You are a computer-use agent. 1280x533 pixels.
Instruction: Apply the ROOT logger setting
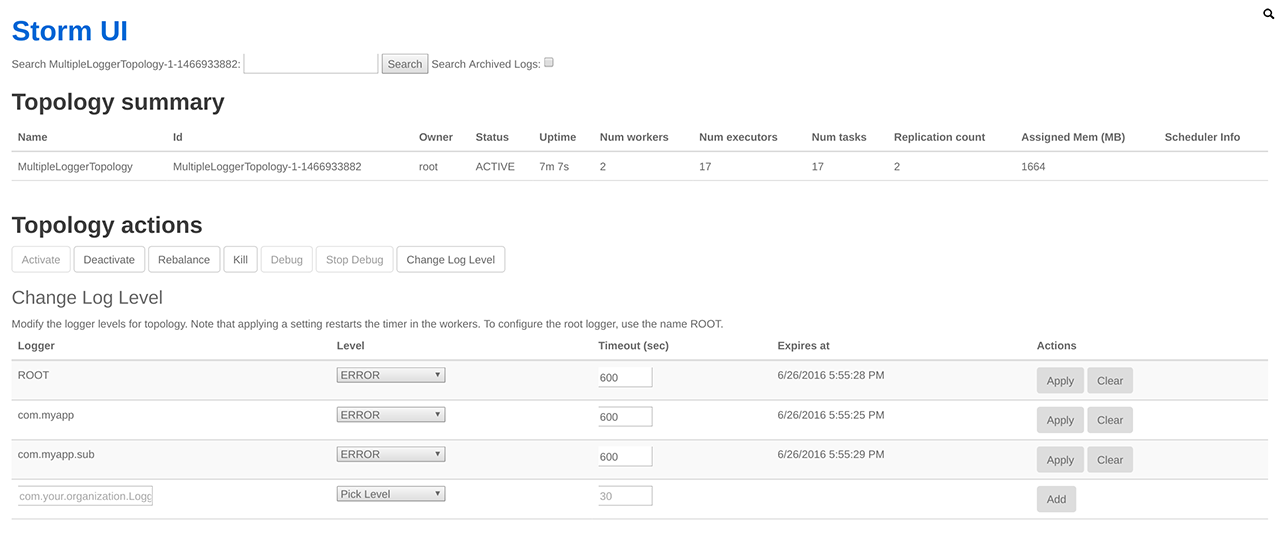point(1060,381)
